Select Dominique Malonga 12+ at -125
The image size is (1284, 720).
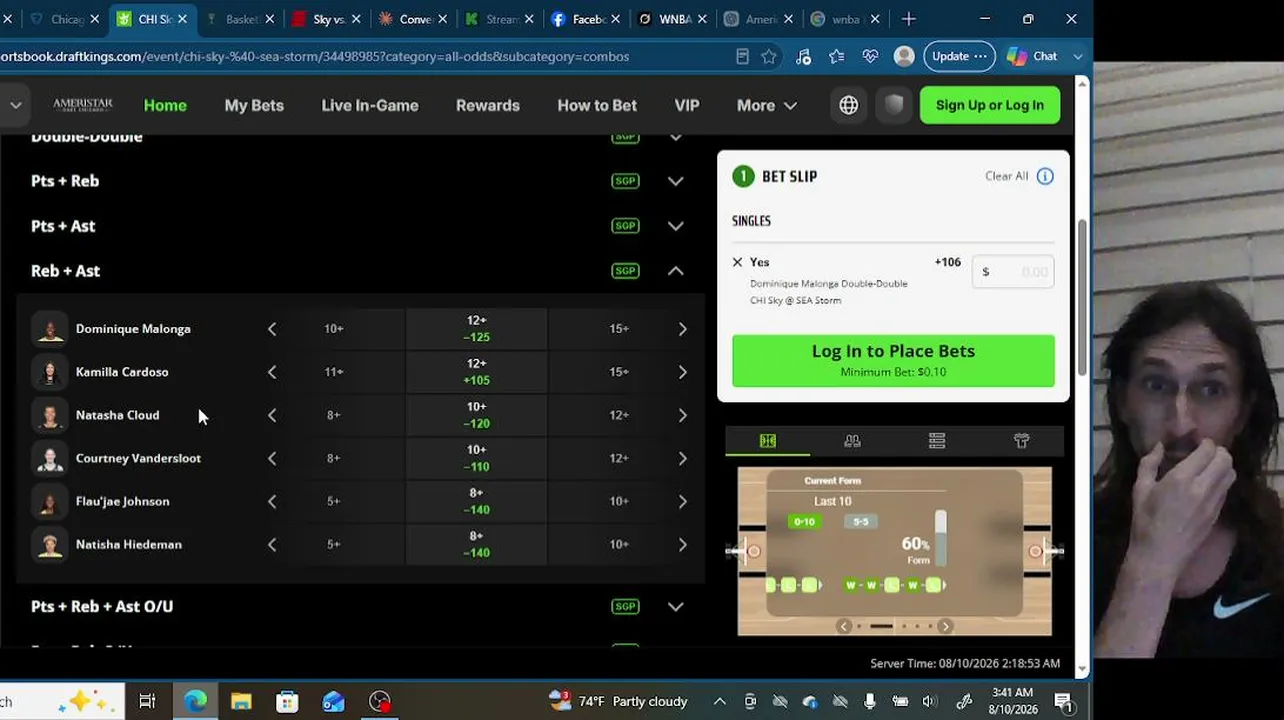[x=477, y=329]
